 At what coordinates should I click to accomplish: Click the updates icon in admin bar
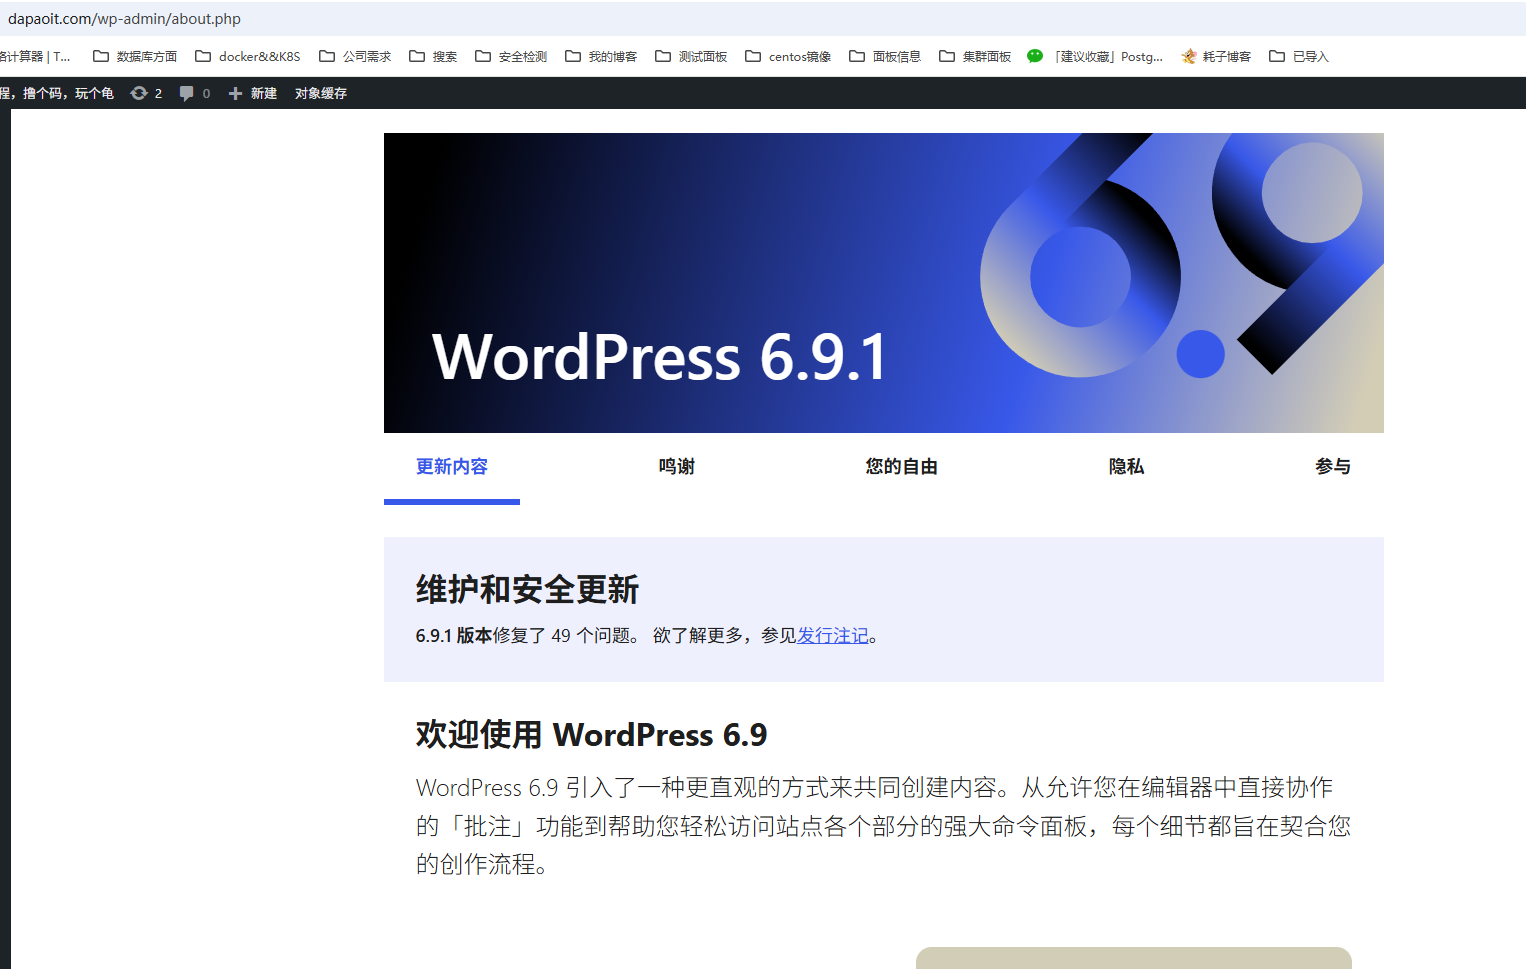139,93
